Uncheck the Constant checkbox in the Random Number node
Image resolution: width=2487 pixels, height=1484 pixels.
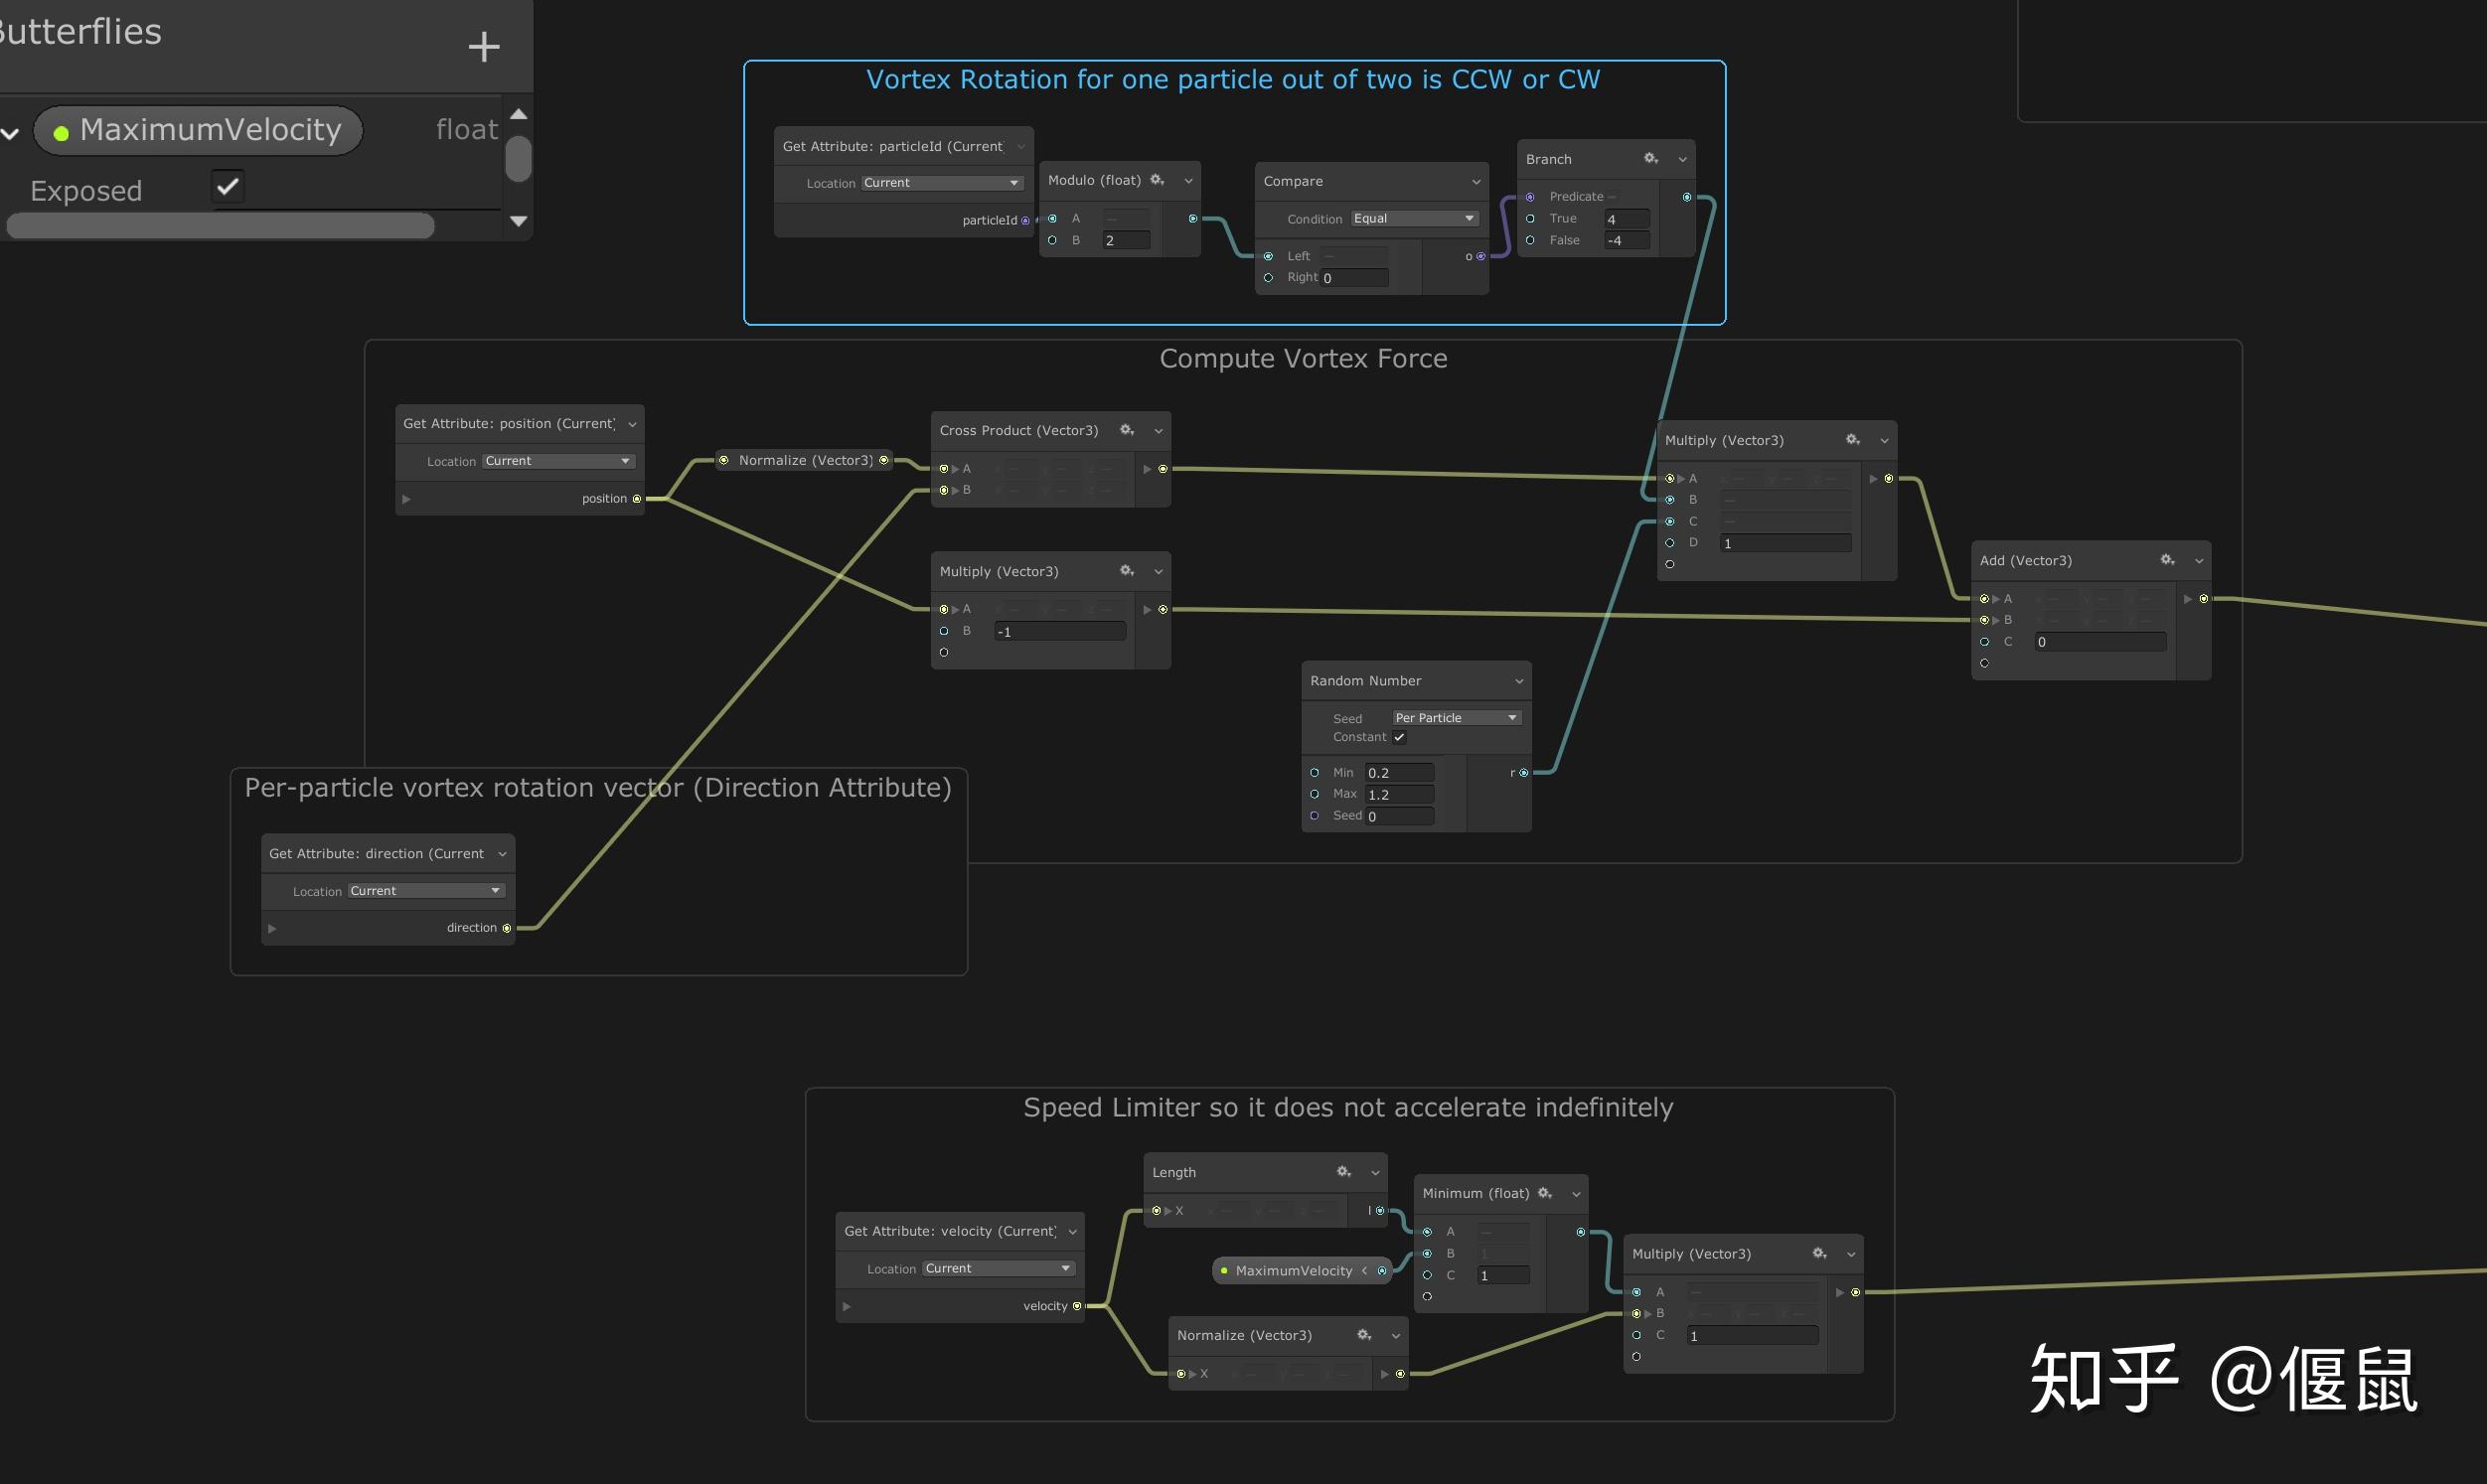click(1399, 737)
